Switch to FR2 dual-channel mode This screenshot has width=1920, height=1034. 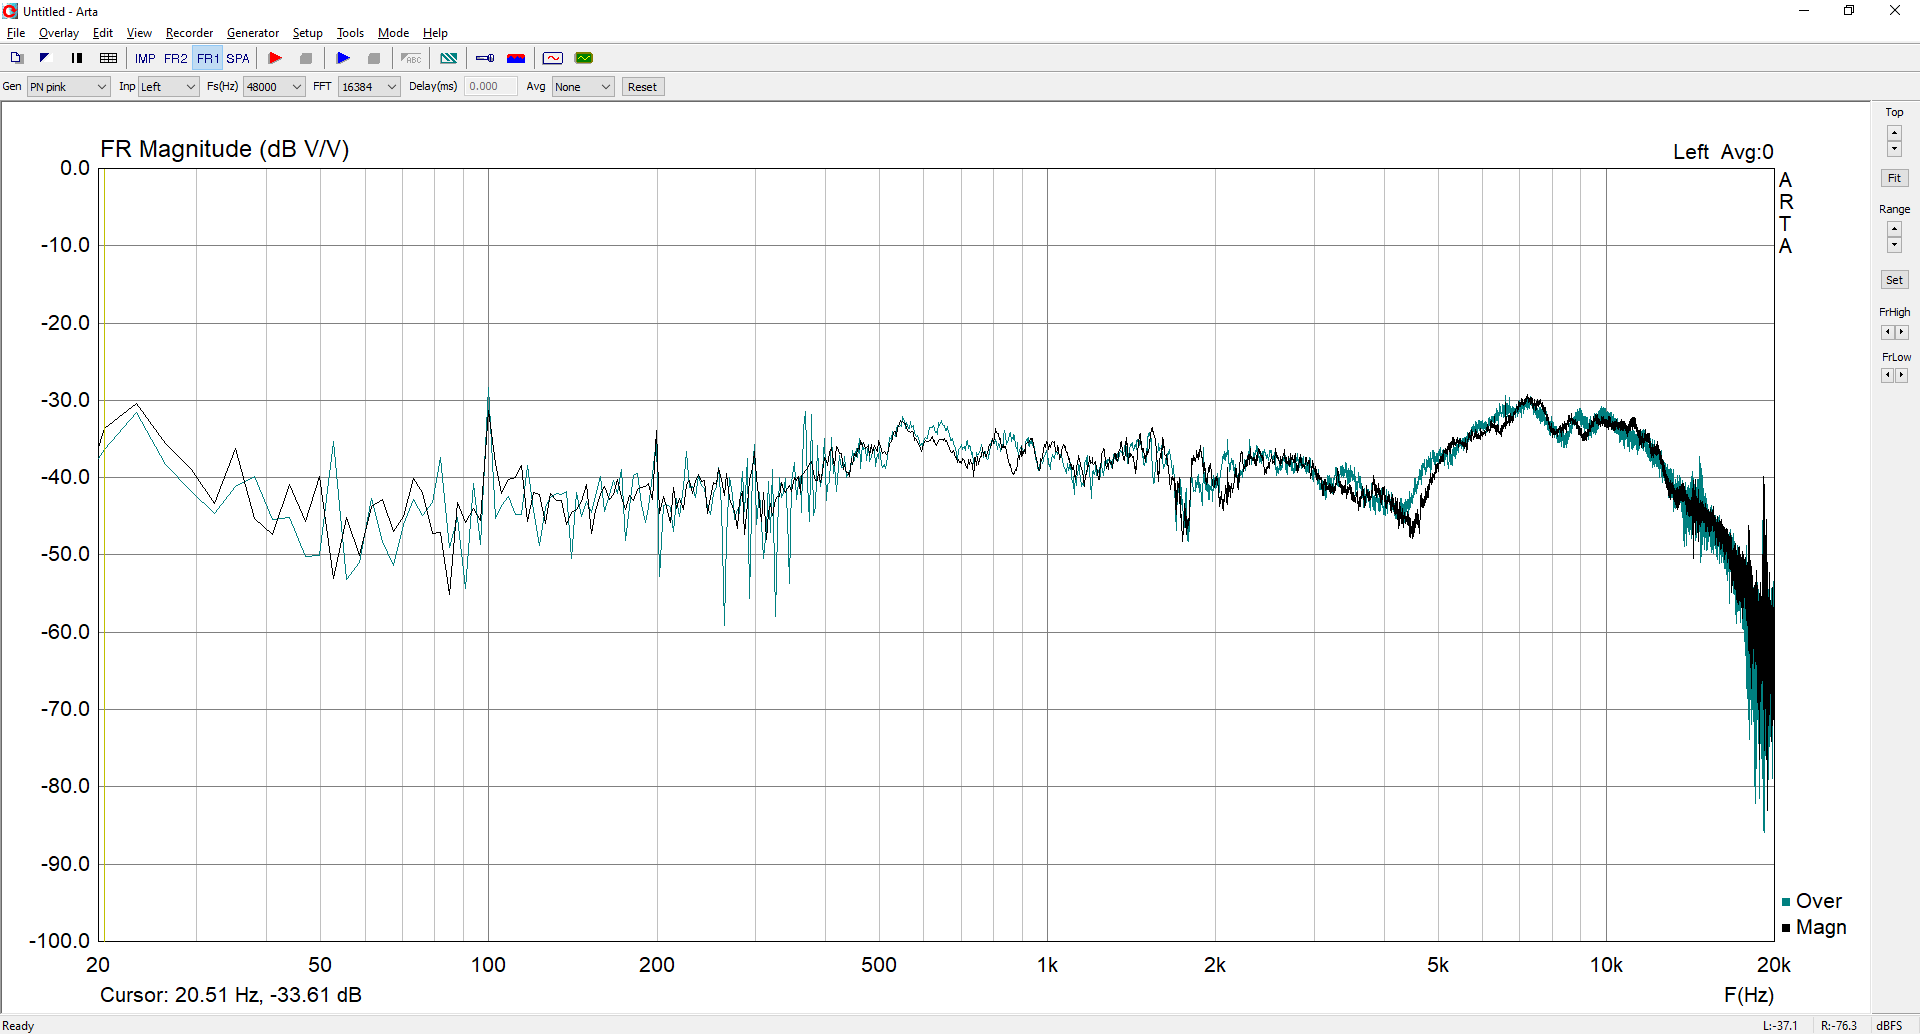pos(176,58)
